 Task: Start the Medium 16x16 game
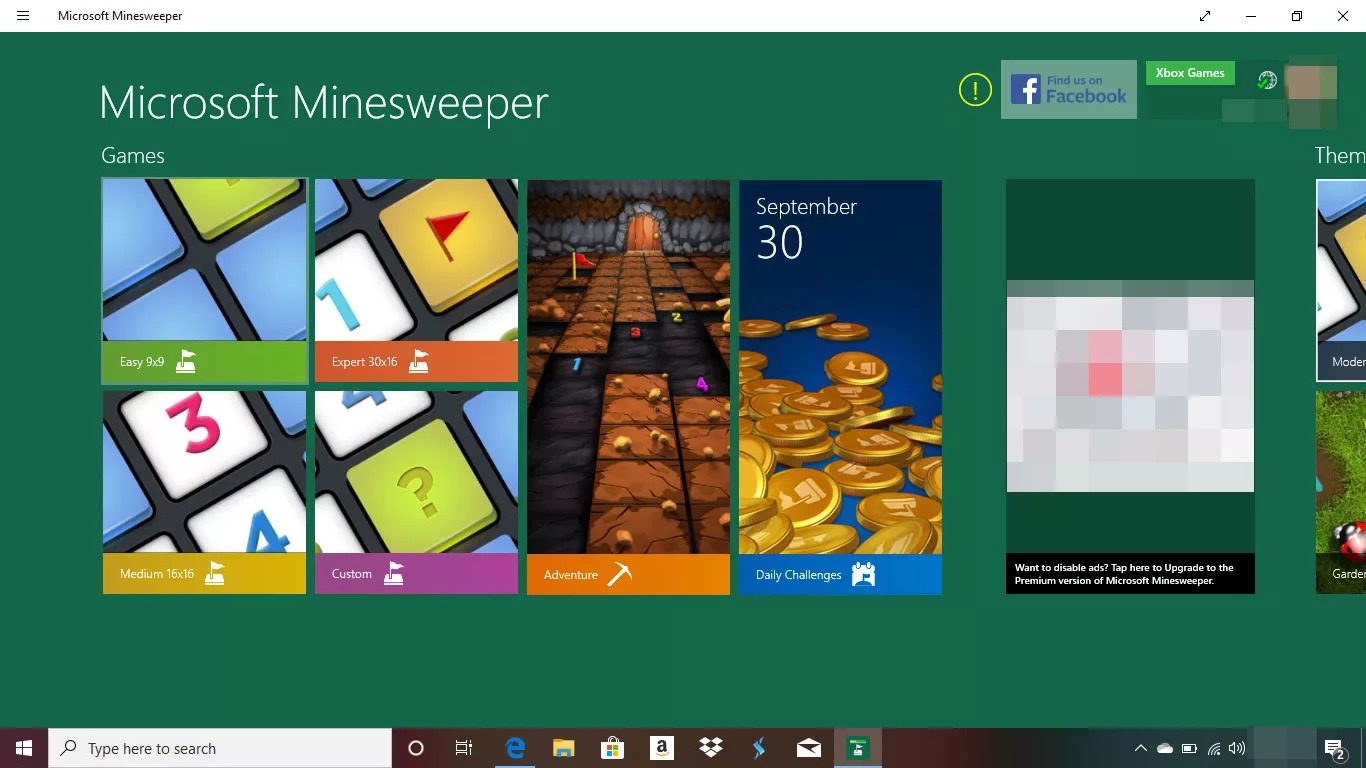click(x=204, y=492)
